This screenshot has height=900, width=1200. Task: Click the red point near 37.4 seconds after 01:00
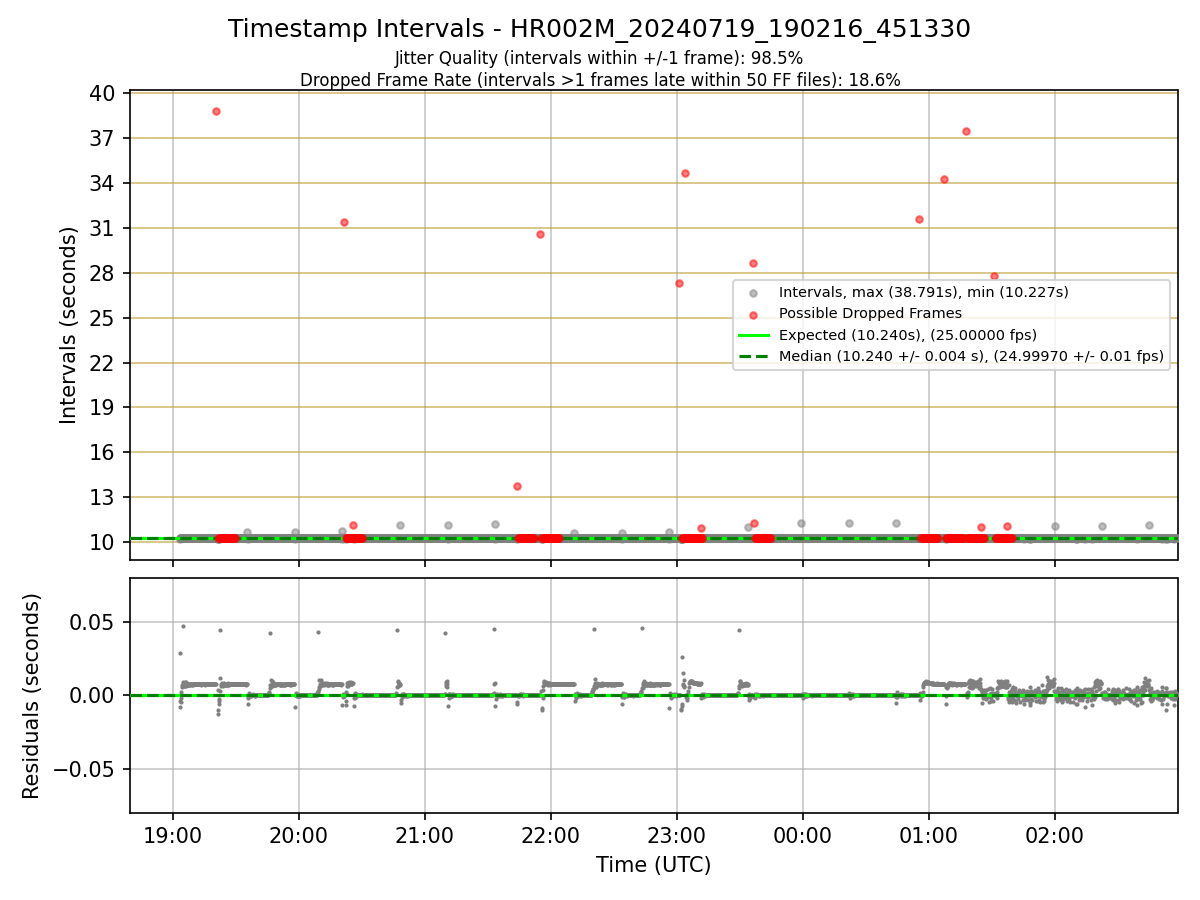(x=966, y=131)
